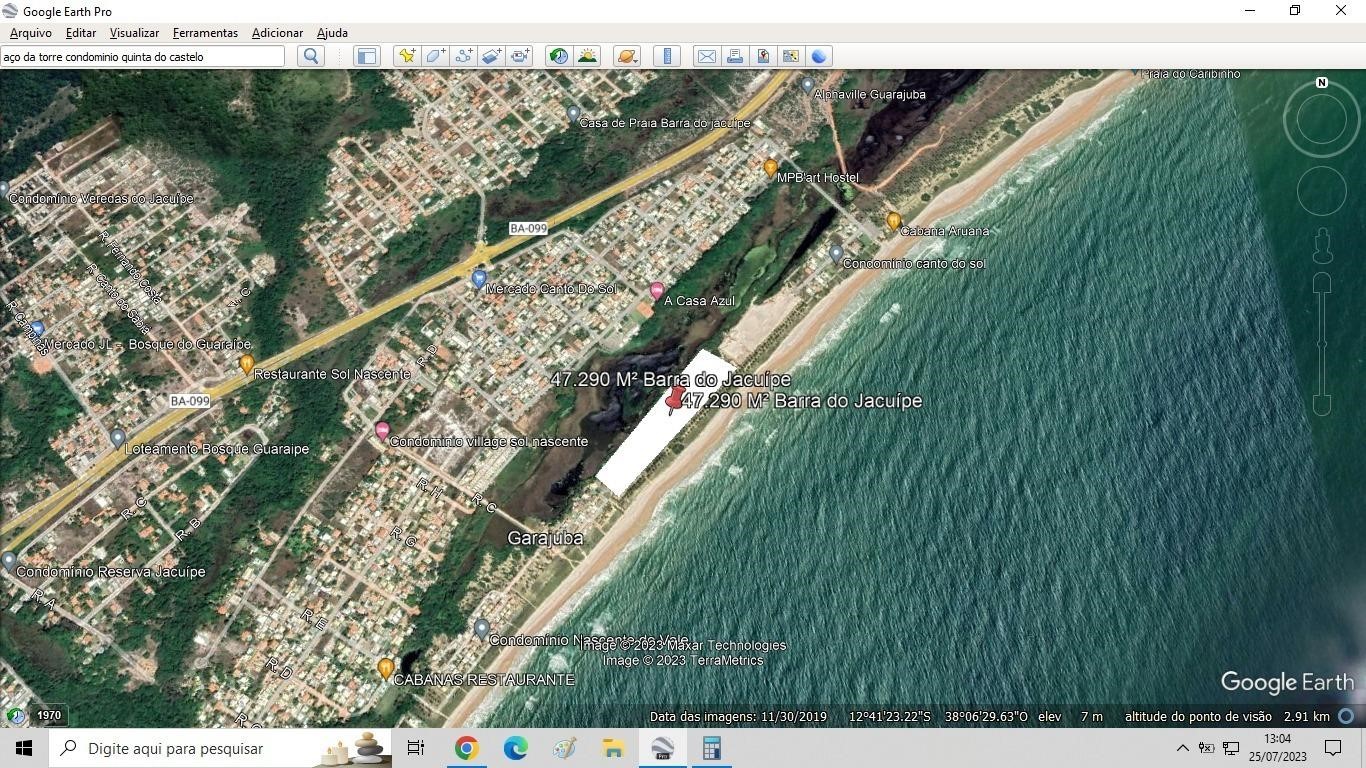The width and height of the screenshot is (1366, 768).
Task: Open the planet selection dropdown
Action: tap(627, 56)
